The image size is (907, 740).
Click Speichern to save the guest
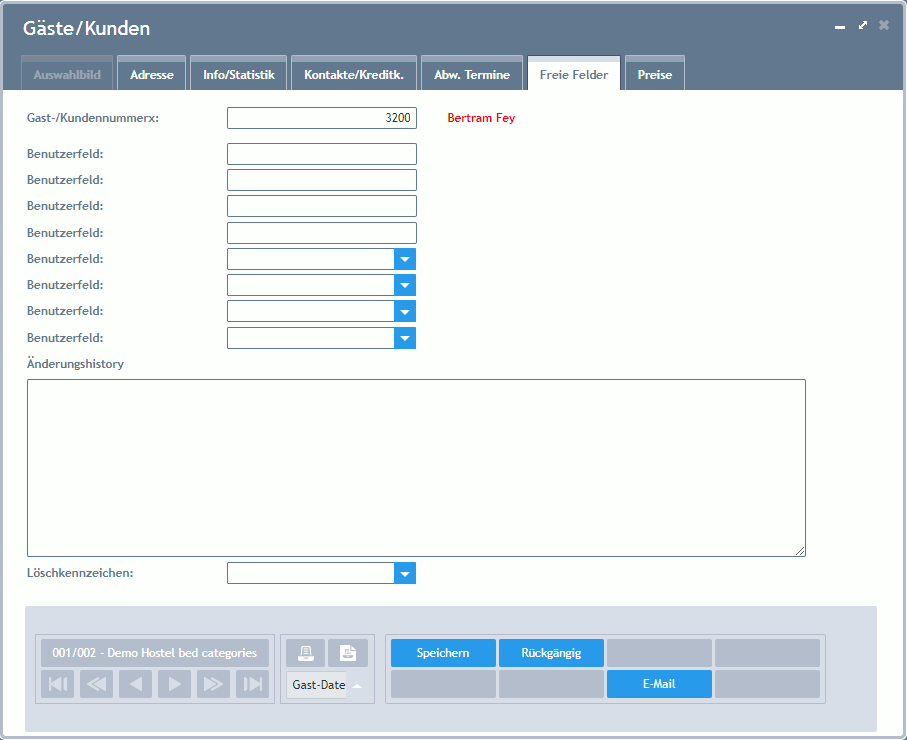point(443,653)
